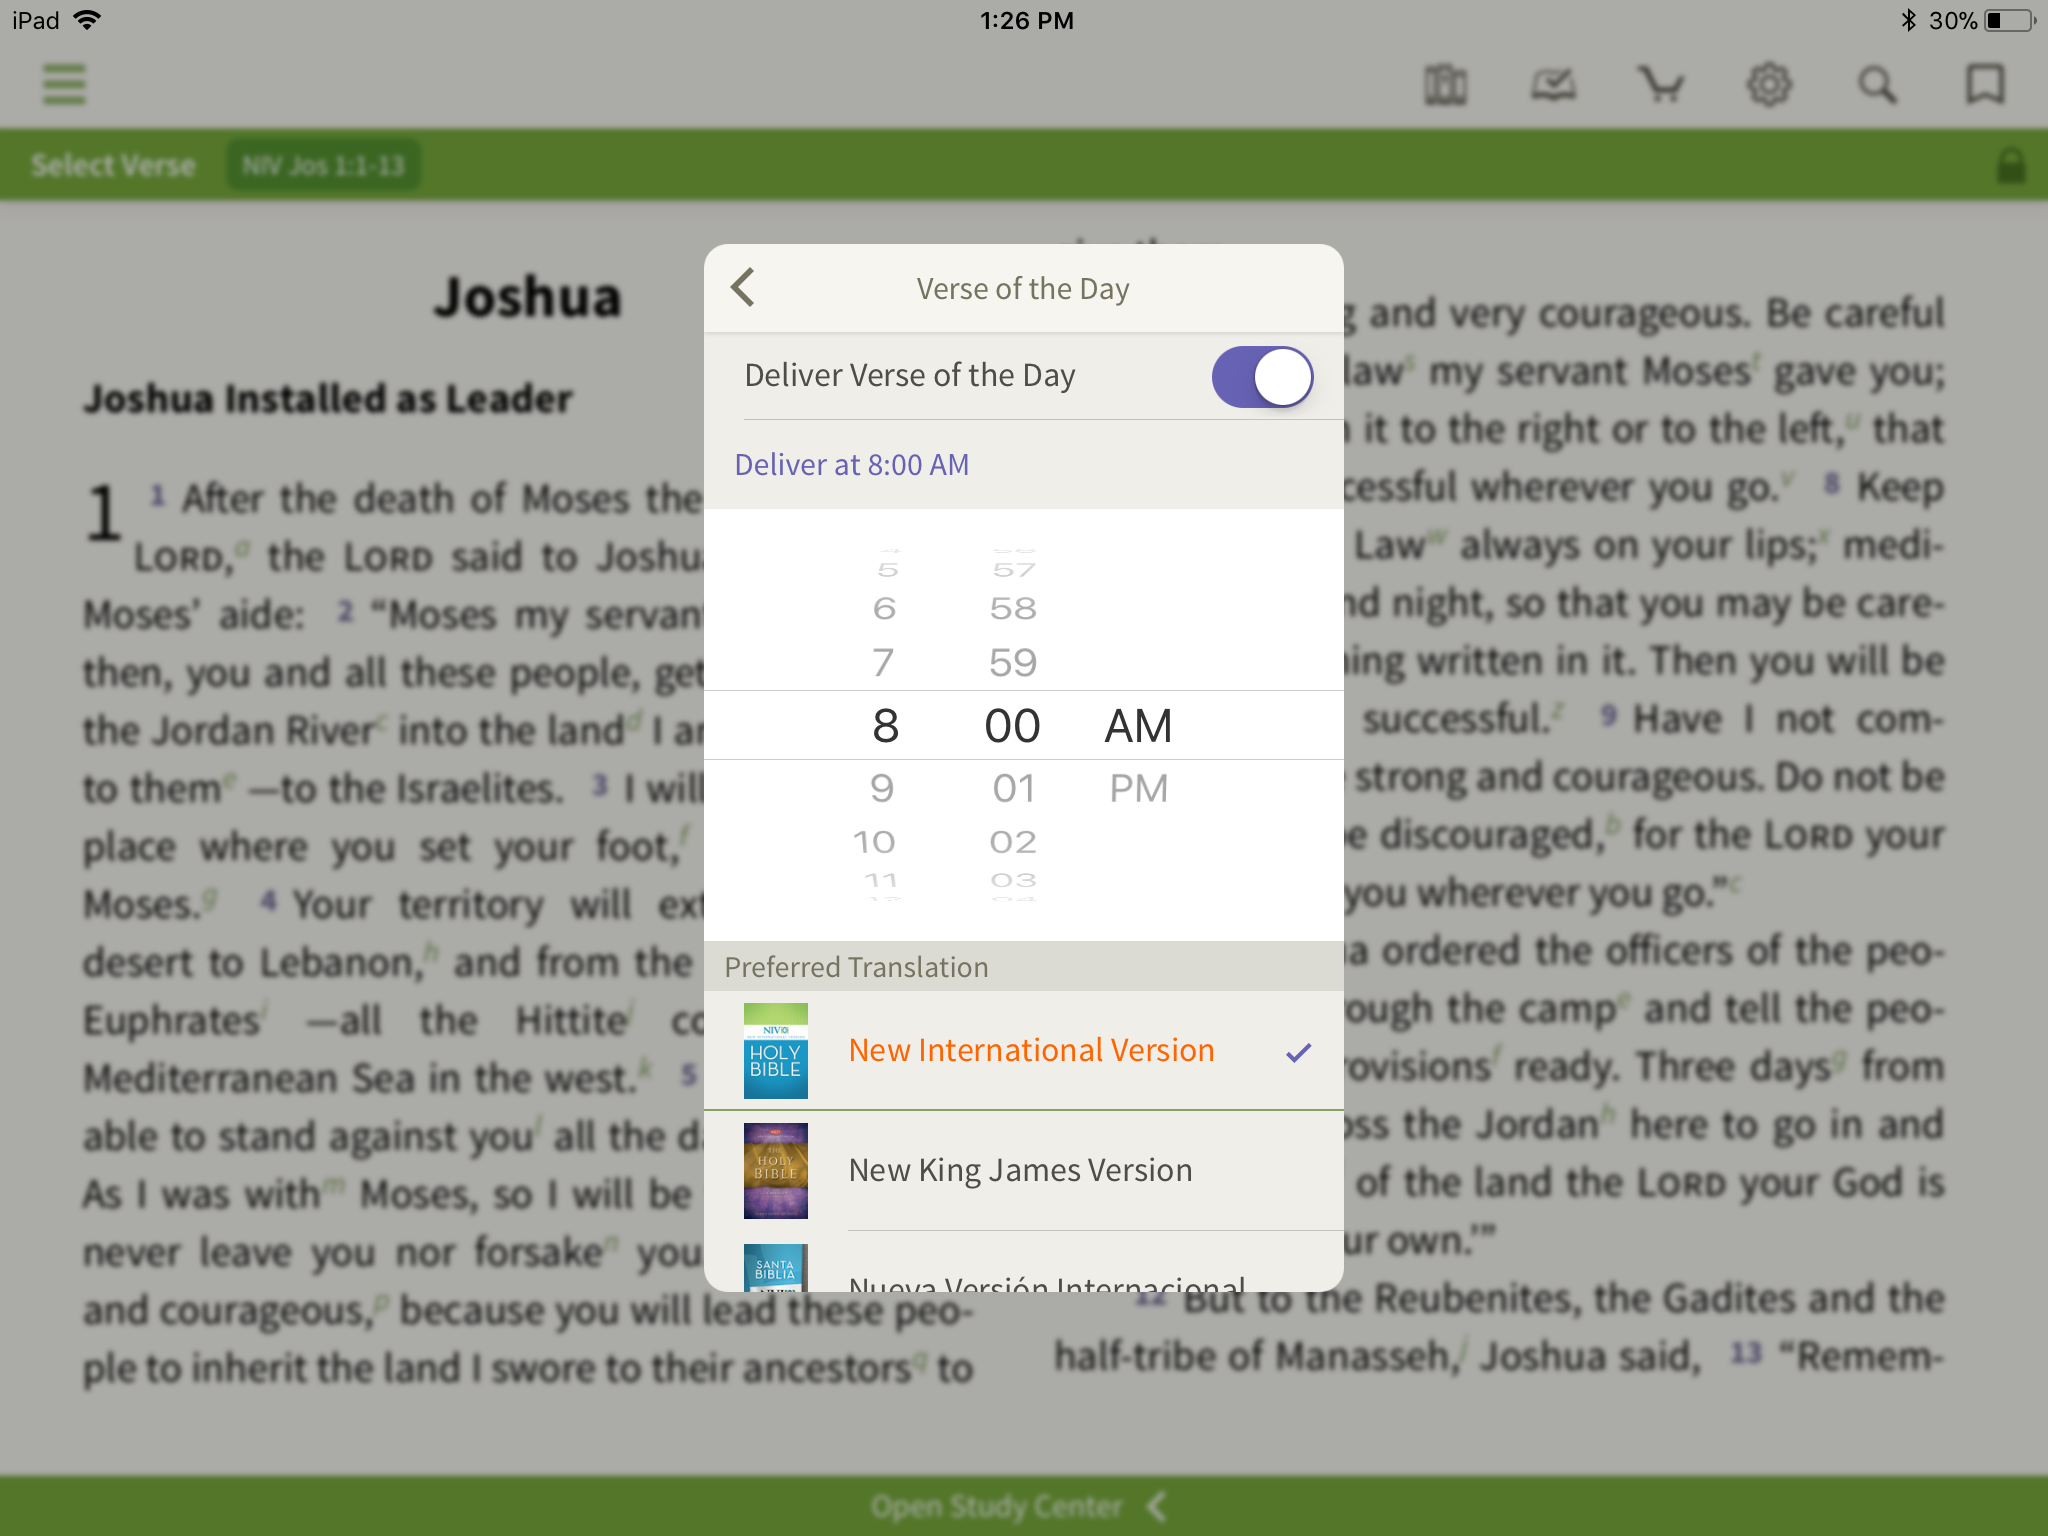Tap the Verse of the Day title
Image resolution: width=2048 pixels, height=1536 pixels.
1023,289
